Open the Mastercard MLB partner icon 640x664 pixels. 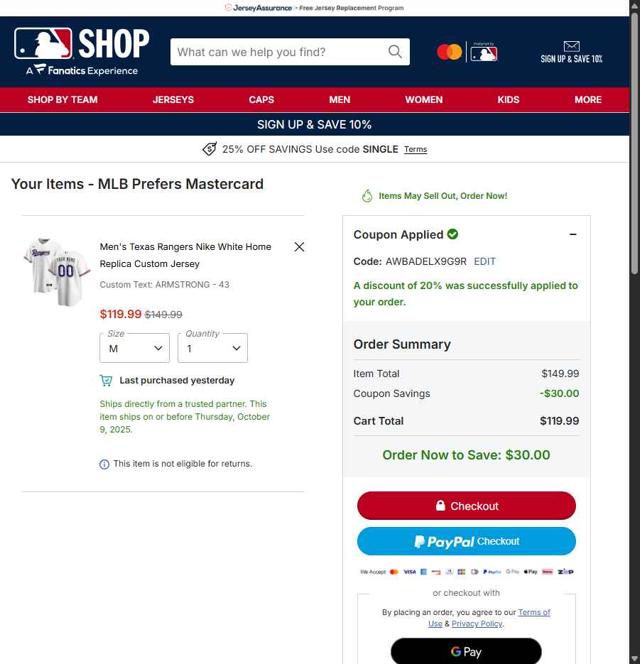pos(467,52)
